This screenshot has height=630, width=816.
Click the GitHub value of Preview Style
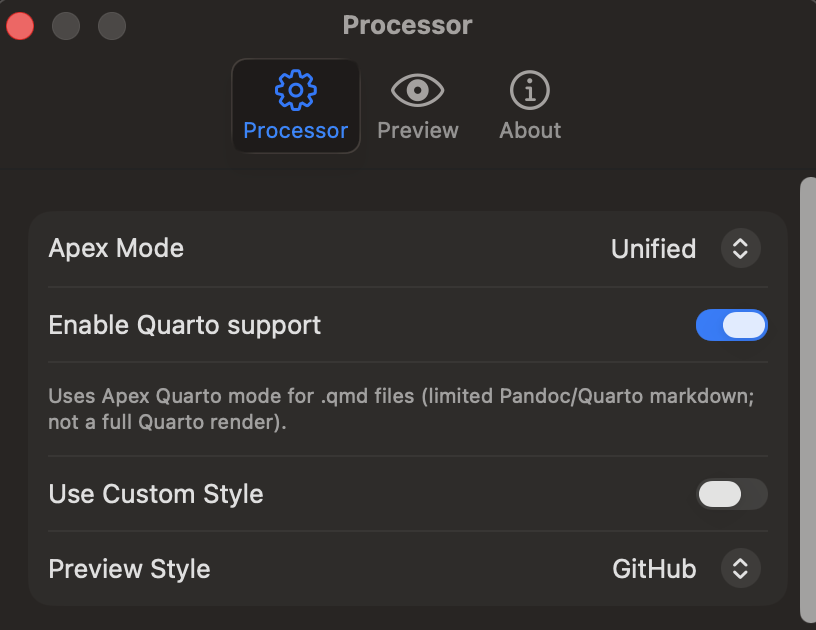654,569
